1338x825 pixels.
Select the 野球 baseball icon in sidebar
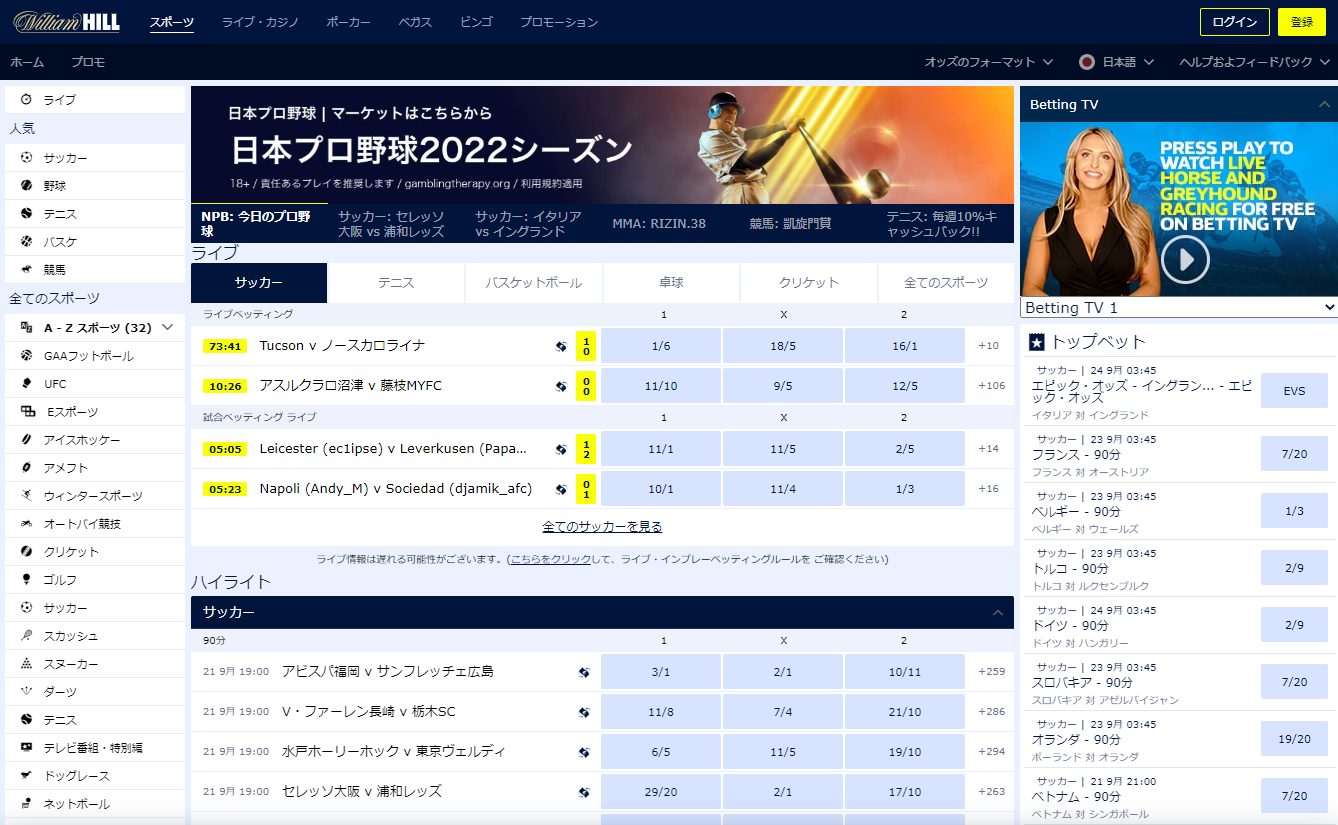(x=26, y=186)
